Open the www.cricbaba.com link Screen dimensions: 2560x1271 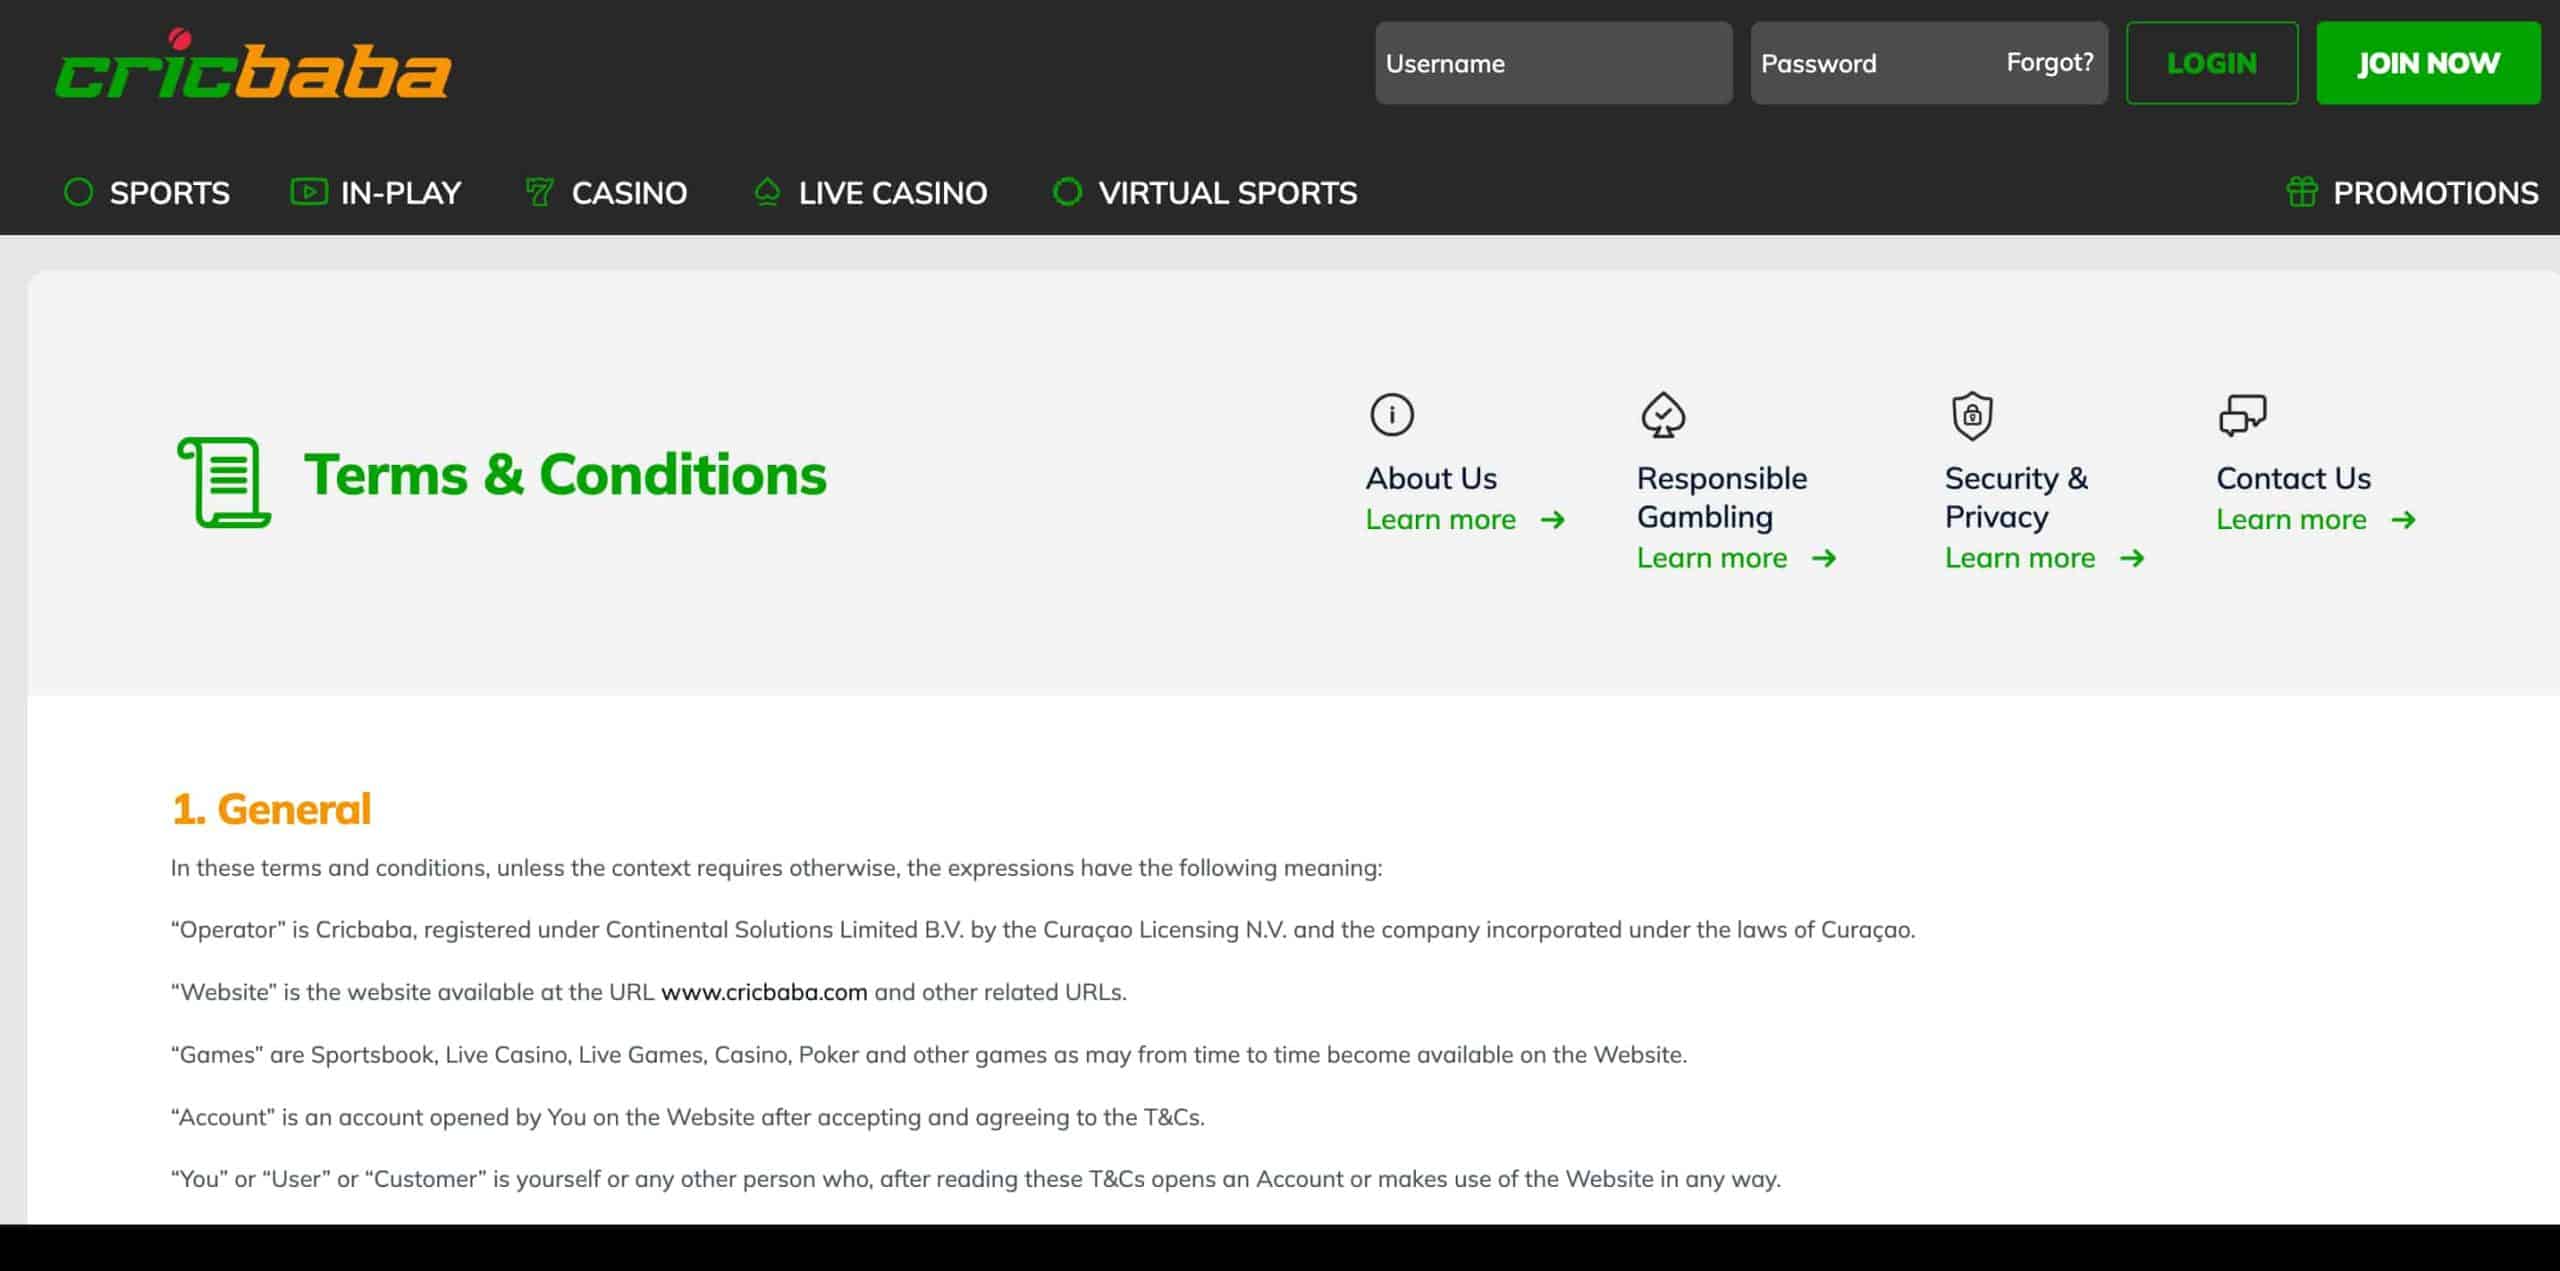click(x=764, y=992)
